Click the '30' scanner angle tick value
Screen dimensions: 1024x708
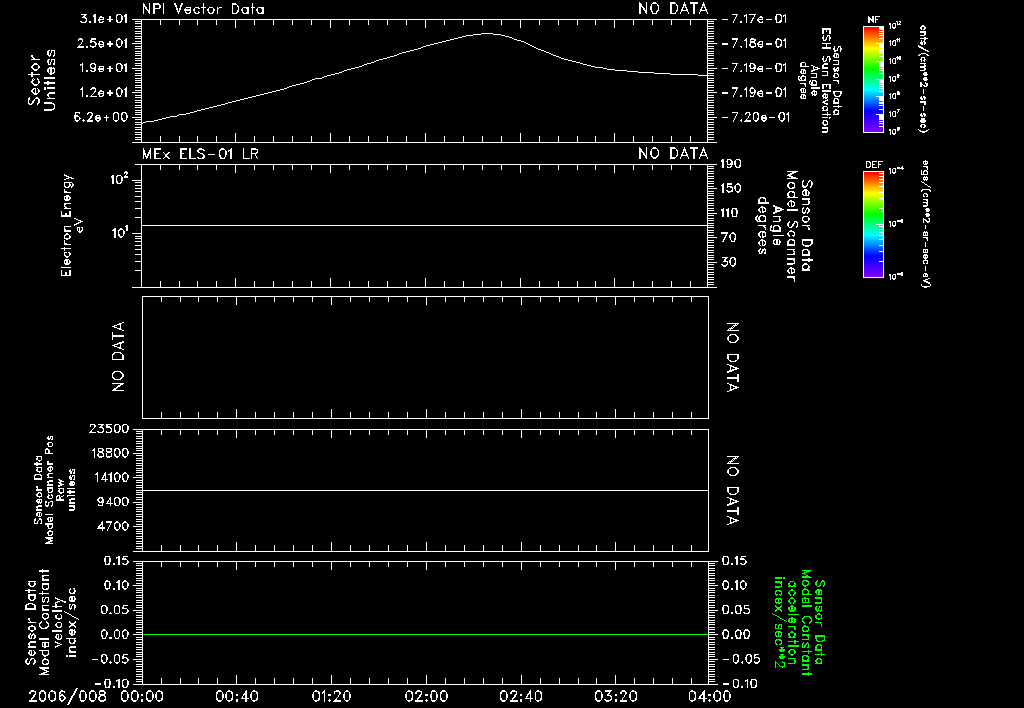click(x=728, y=262)
